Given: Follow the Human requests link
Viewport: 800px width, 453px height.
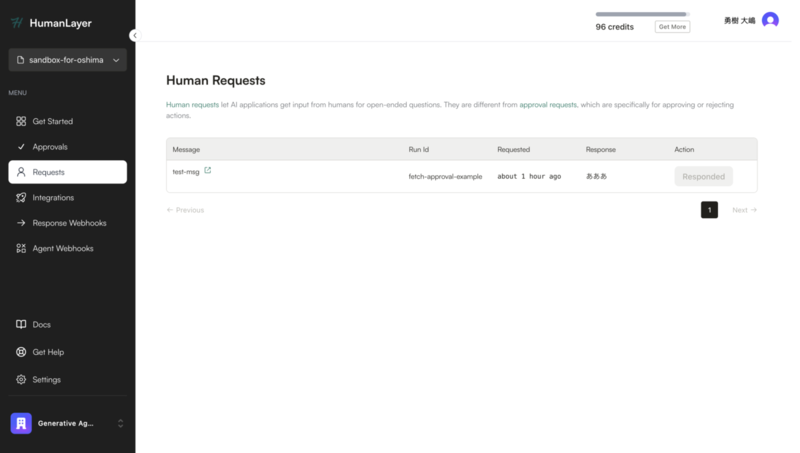Looking at the screenshot, I should click(x=192, y=105).
